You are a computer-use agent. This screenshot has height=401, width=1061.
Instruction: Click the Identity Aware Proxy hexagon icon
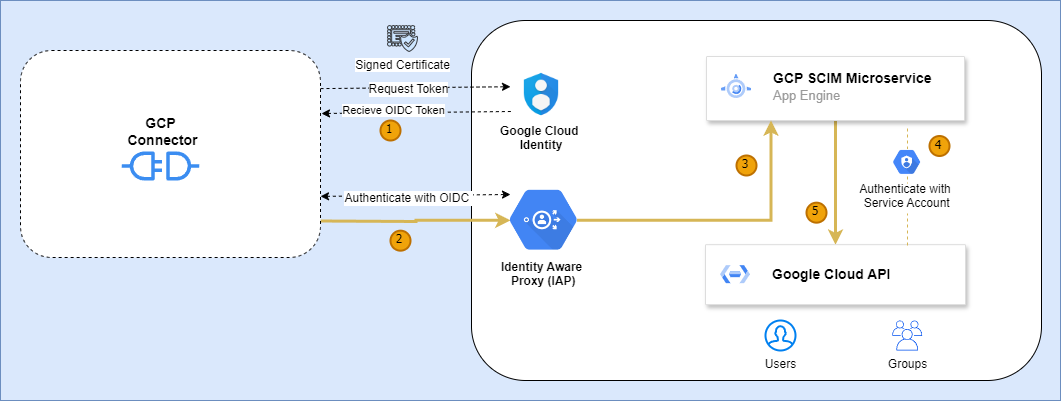coord(541,220)
